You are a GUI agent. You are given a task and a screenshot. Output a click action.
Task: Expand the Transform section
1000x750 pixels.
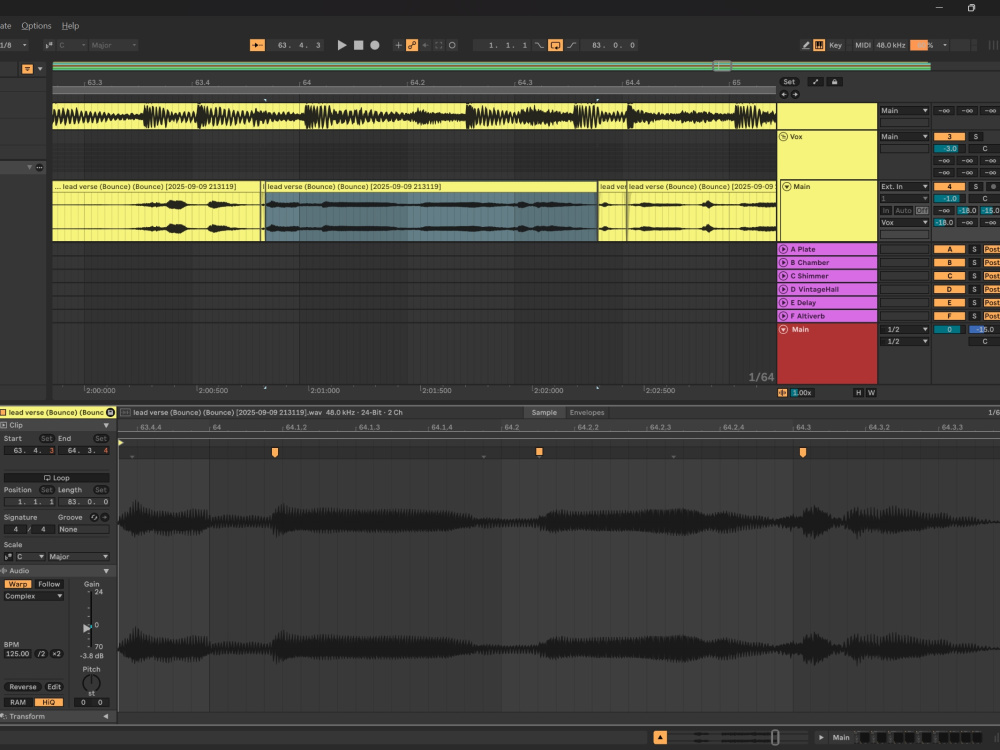[106, 717]
